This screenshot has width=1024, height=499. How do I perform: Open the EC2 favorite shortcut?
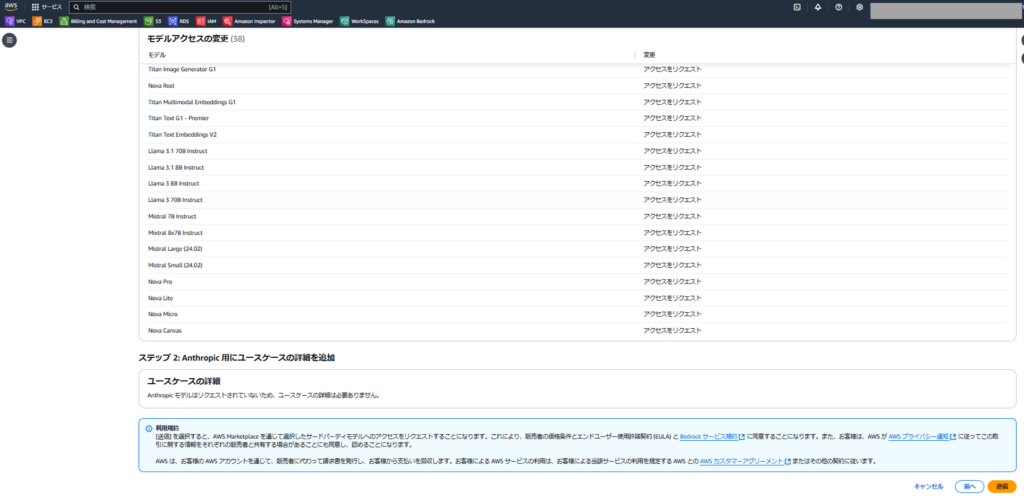pyautogui.click(x=42, y=21)
